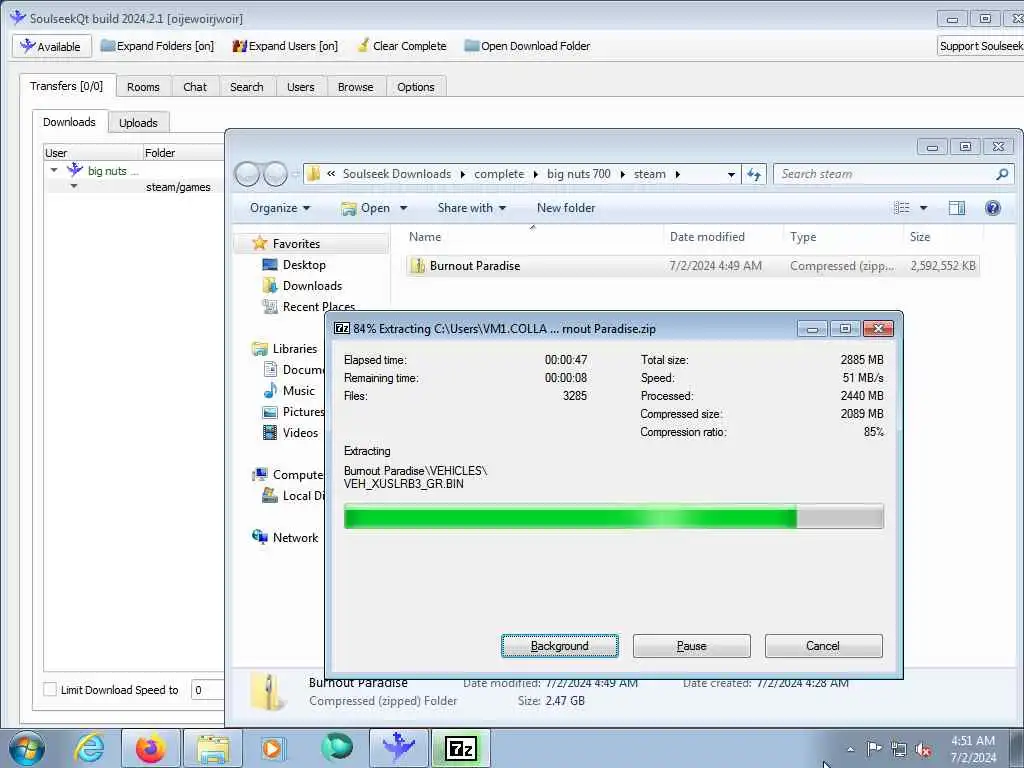Open the Browse tab
Viewport: 1024px width, 768px height.
point(355,87)
